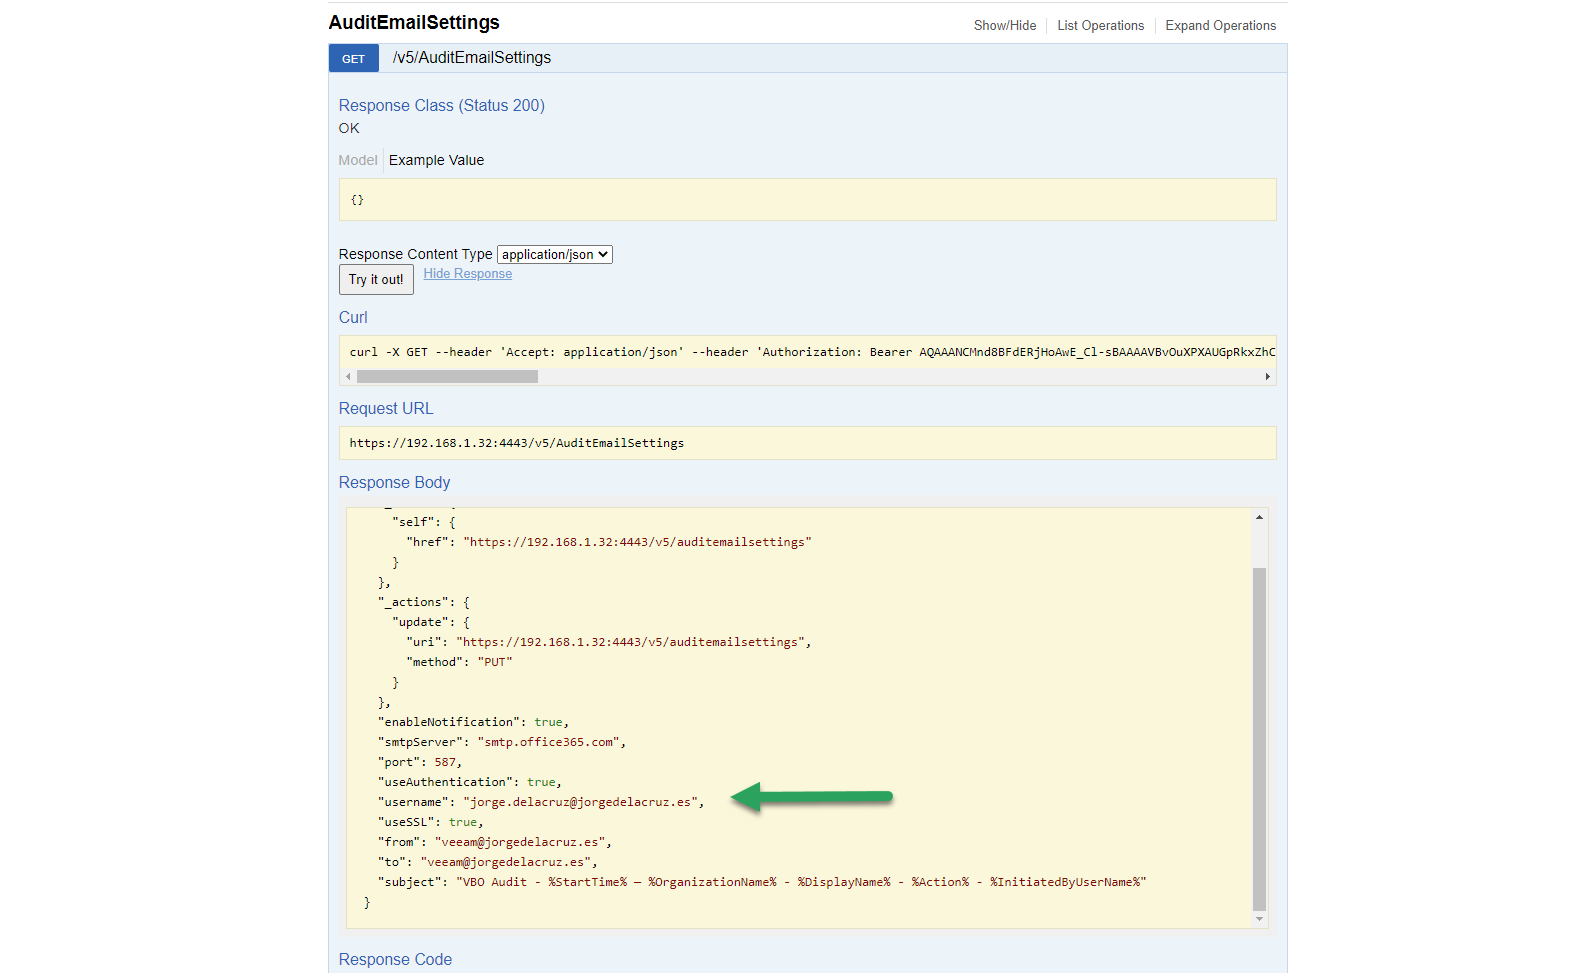
Task: Open the Response Content Type dropdown
Action: (555, 255)
